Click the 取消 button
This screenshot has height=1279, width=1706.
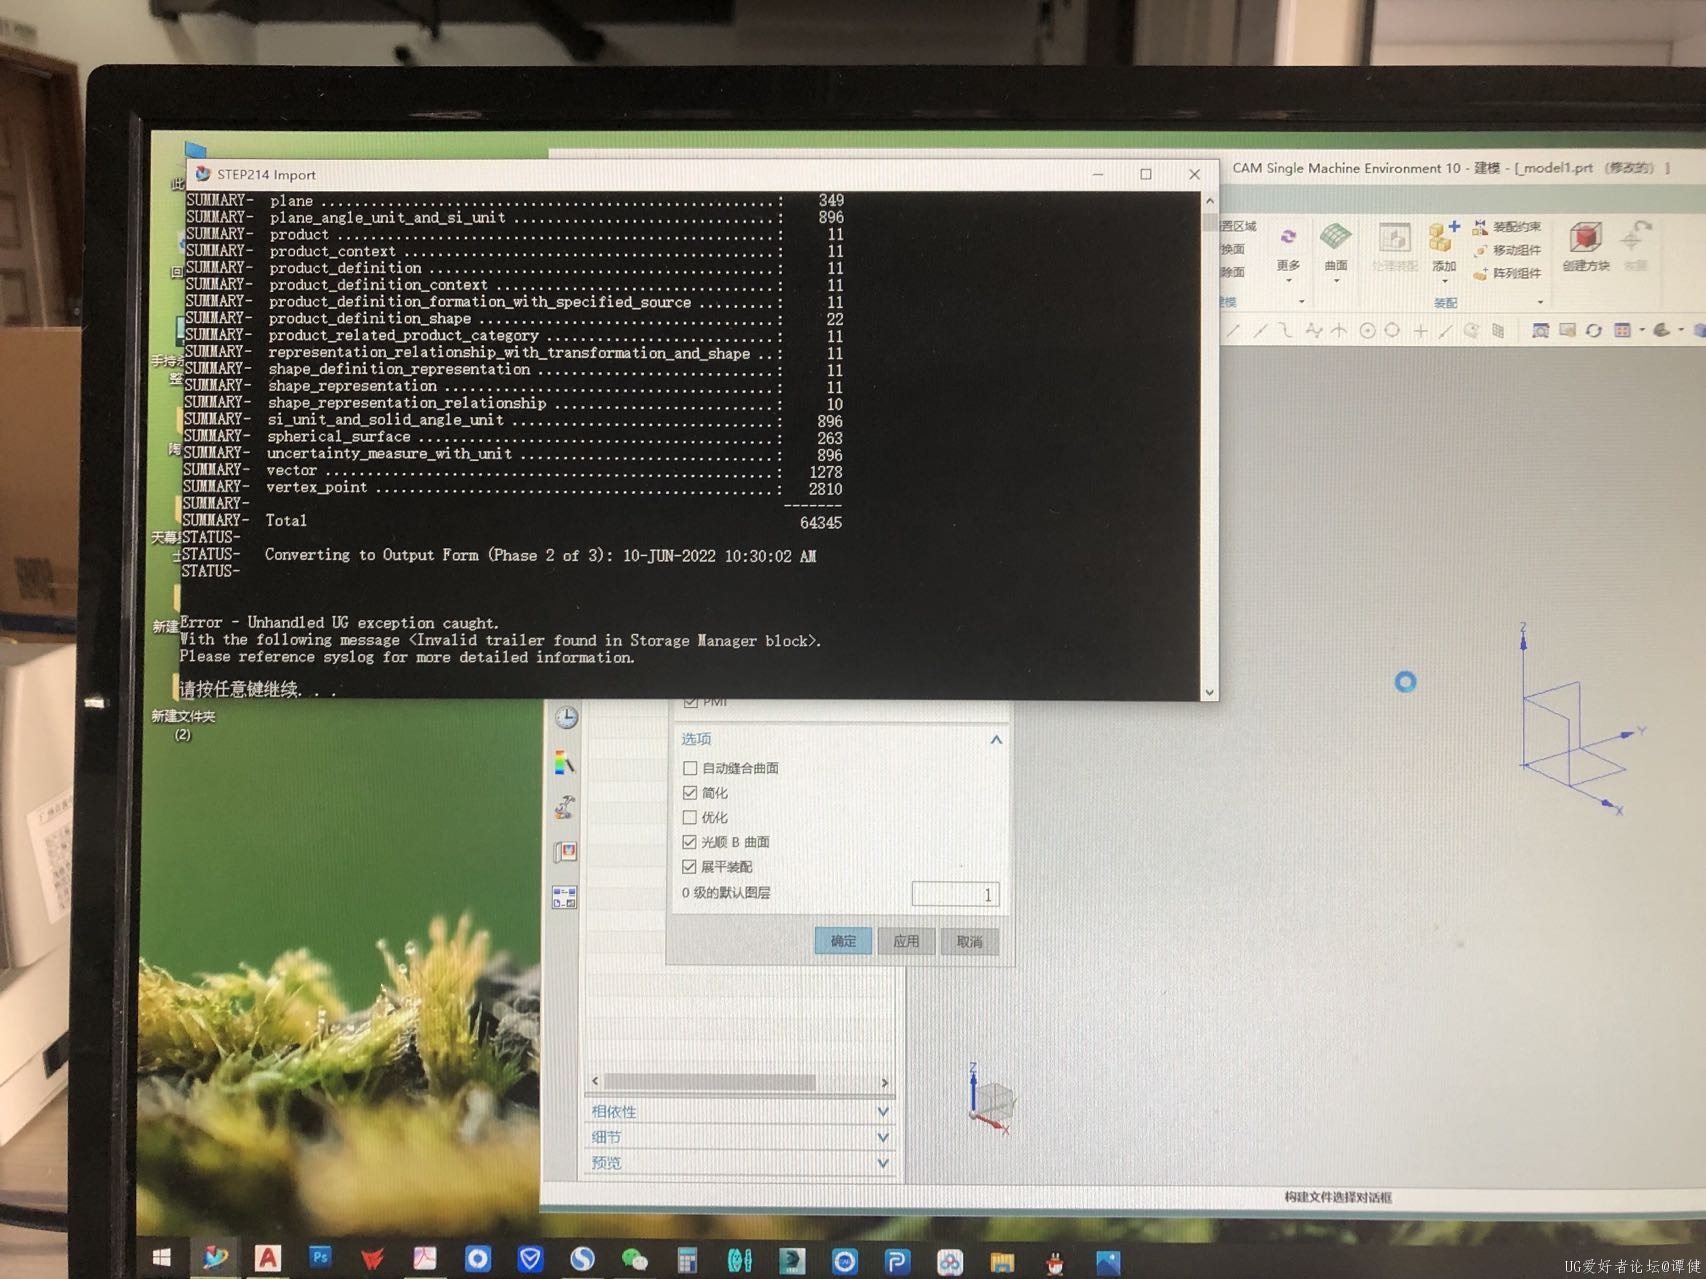tap(969, 941)
